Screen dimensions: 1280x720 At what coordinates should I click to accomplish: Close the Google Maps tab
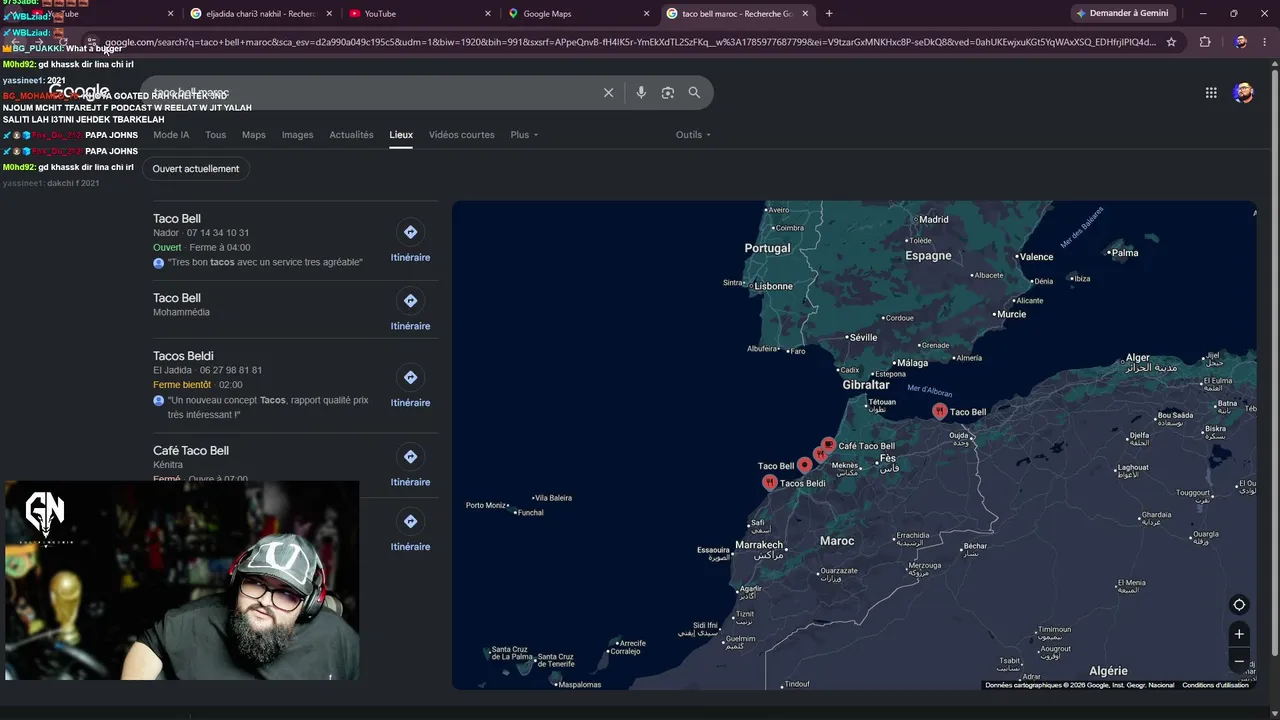point(646,14)
